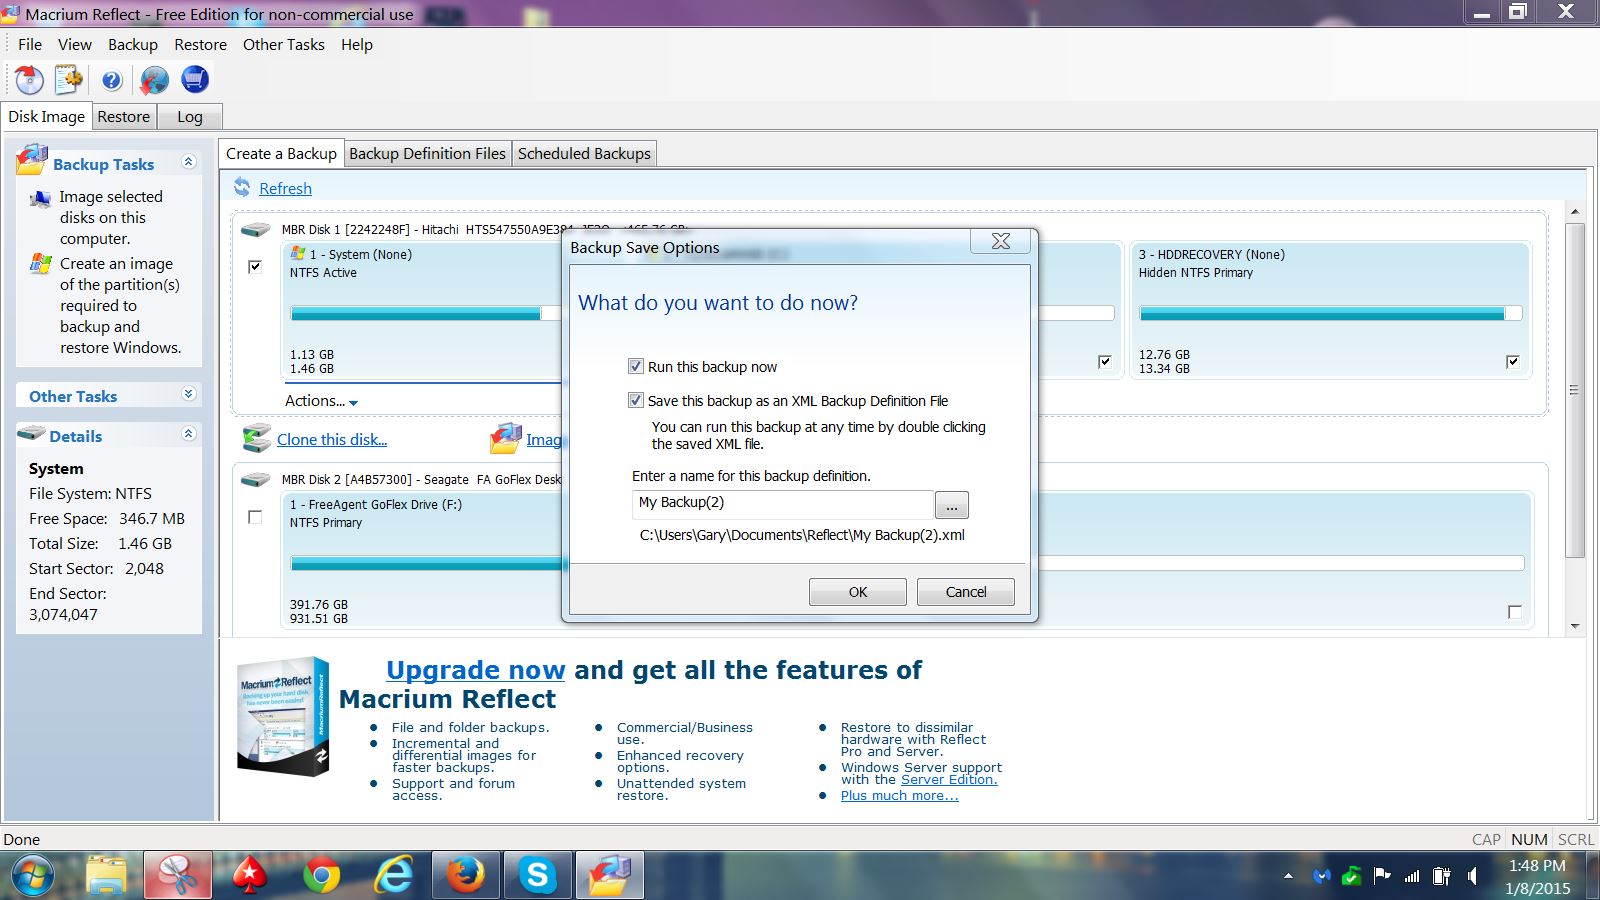The width and height of the screenshot is (1600, 900).
Task: Click the backup definition name input field
Action: coord(783,503)
